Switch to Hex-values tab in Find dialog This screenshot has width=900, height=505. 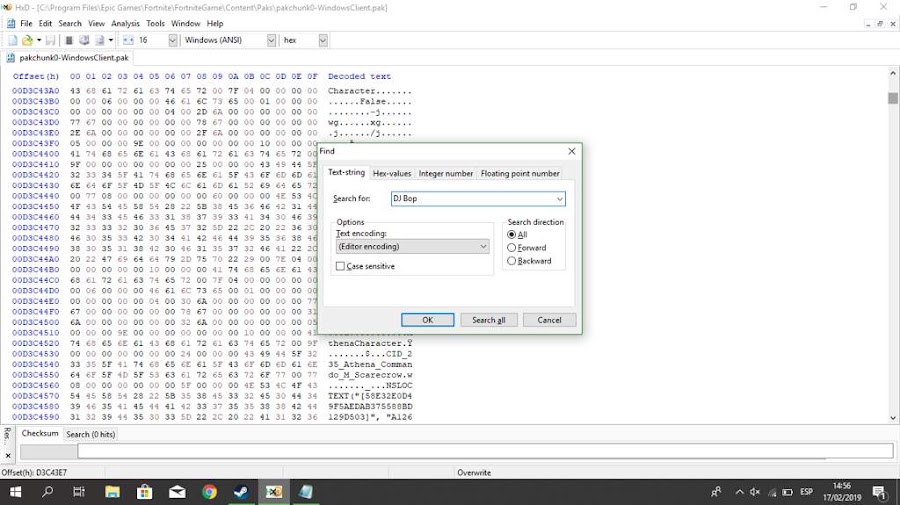pos(392,173)
